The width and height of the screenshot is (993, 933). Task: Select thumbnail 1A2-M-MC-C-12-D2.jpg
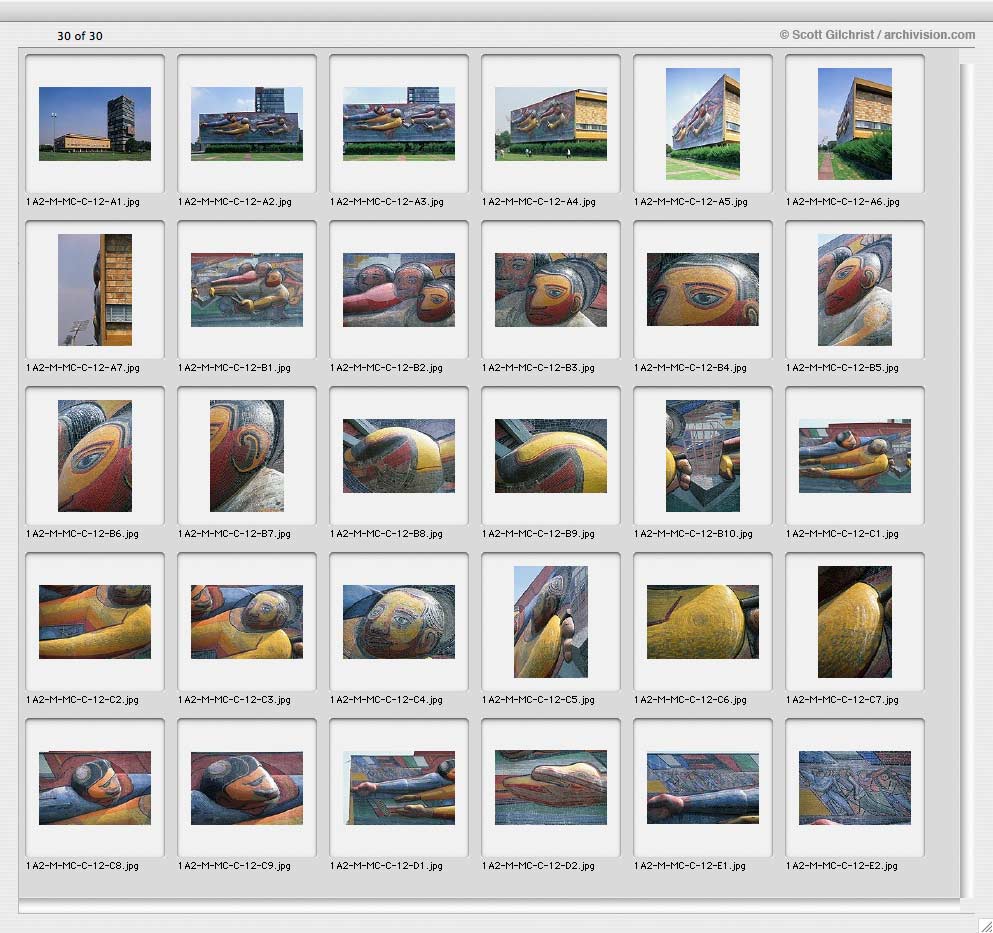(x=551, y=787)
